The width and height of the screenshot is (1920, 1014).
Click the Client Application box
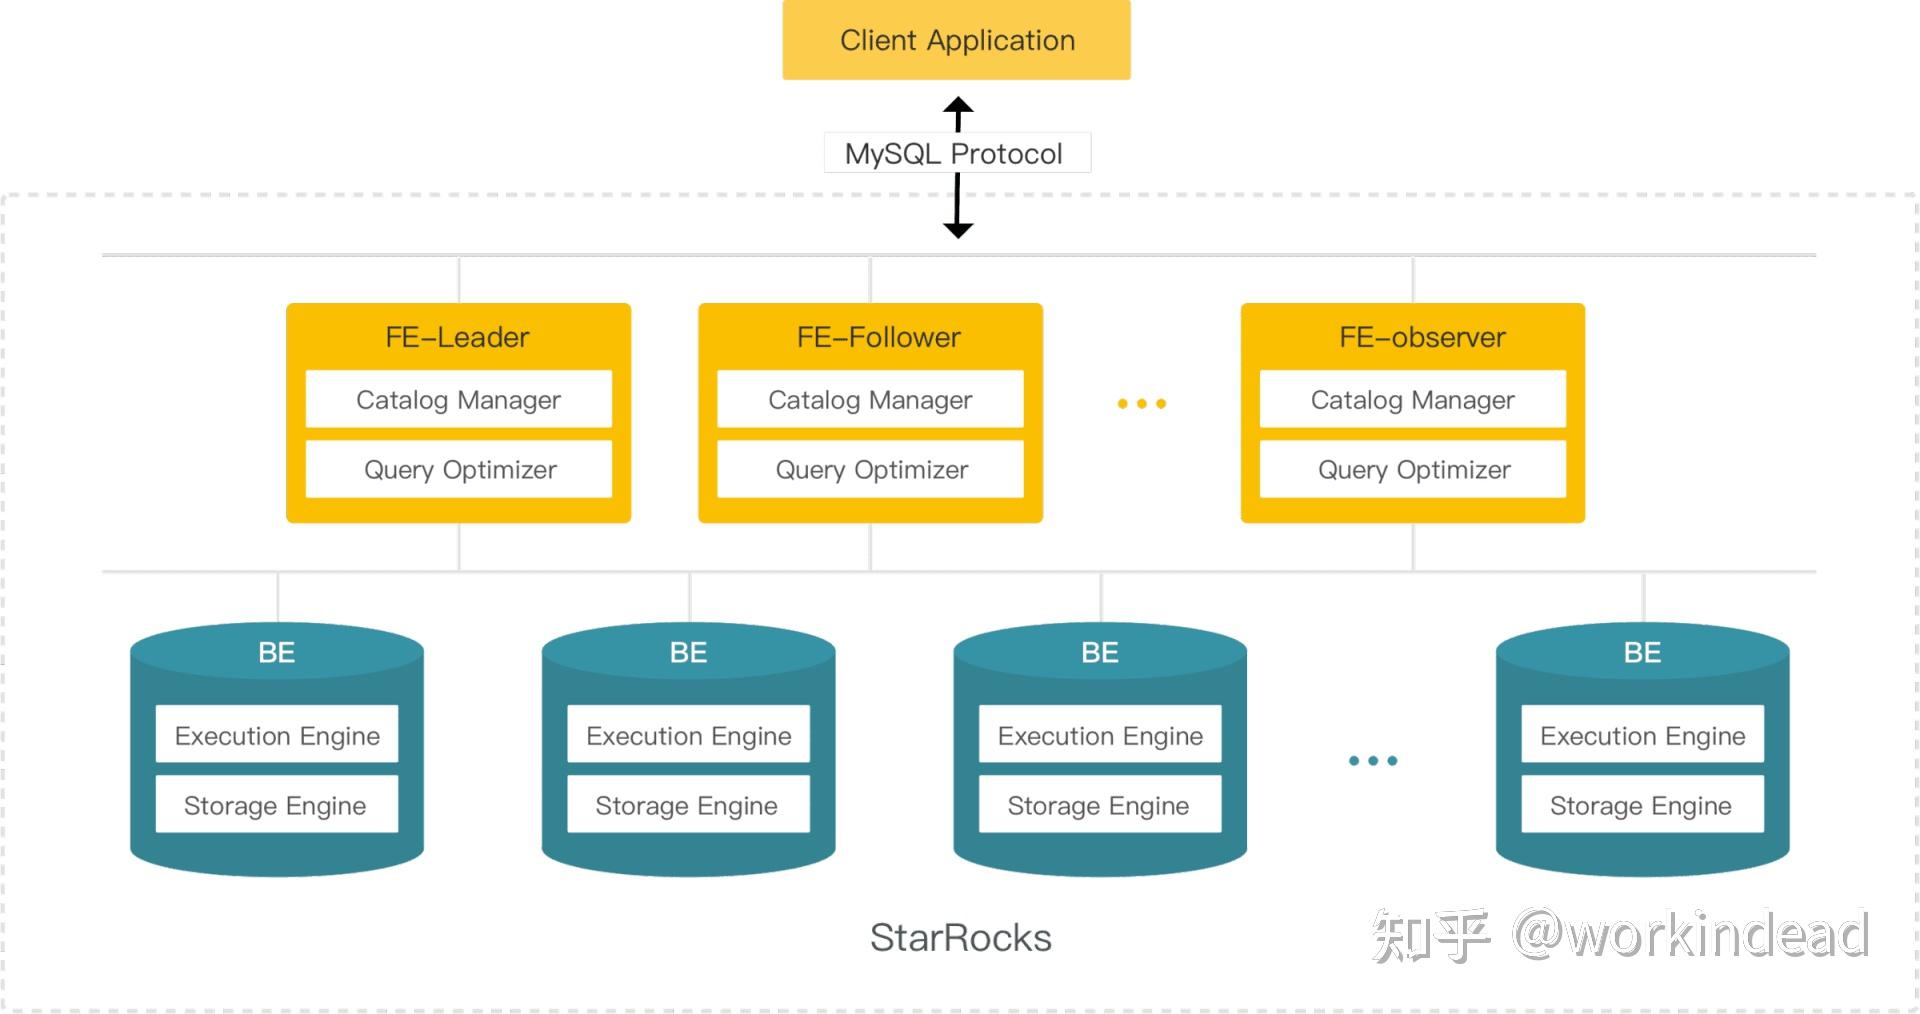coord(957,40)
